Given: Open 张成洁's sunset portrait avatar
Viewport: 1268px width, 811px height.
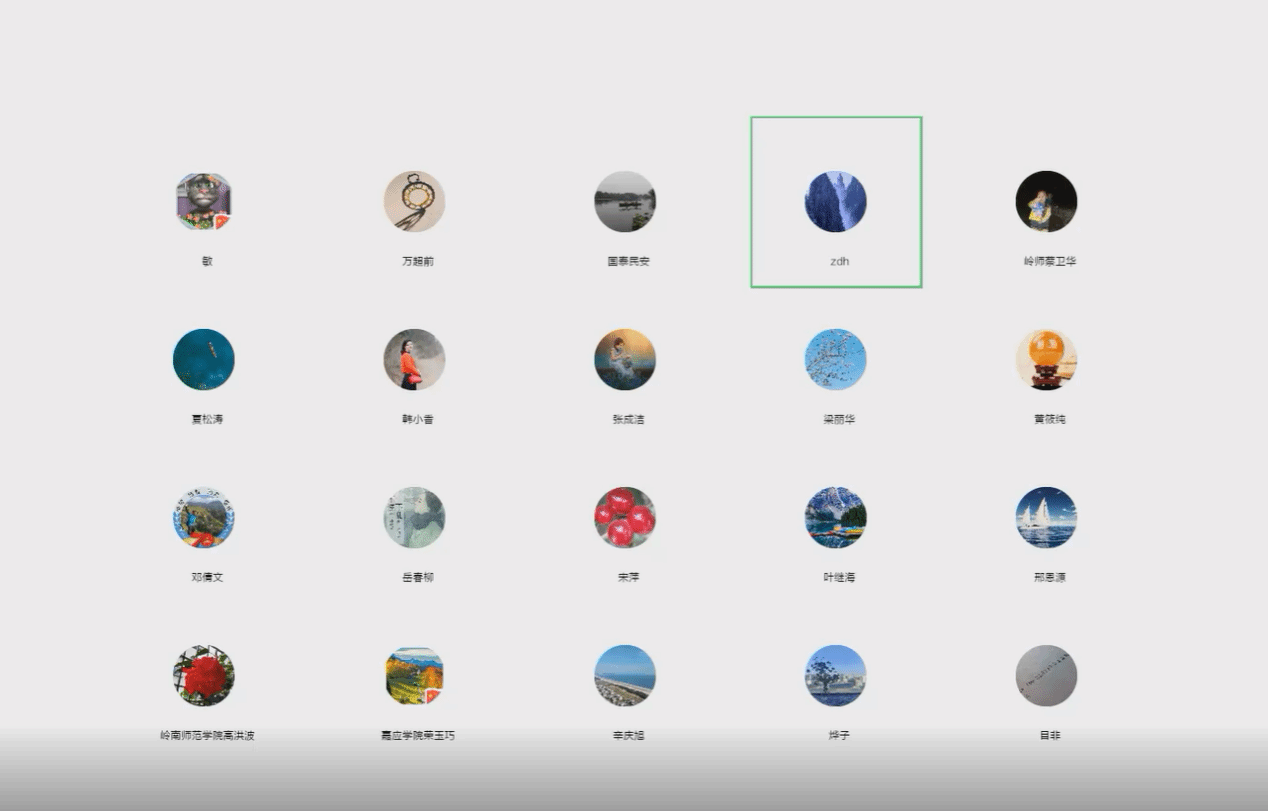Looking at the screenshot, I should click(625, 360).
